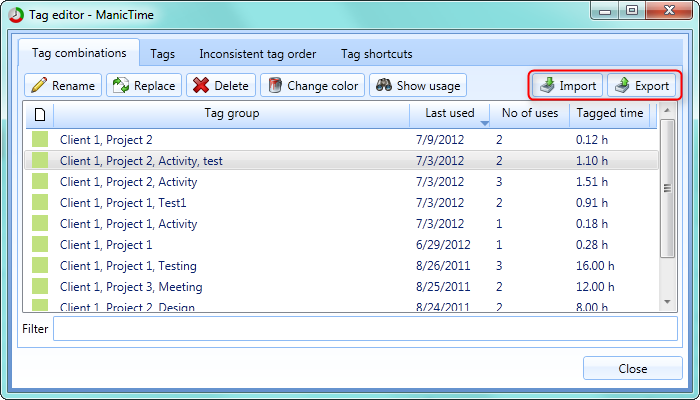Click the date 6/29/2012
This screenshot has height=400, width=700.
click(x=443, y=245)
